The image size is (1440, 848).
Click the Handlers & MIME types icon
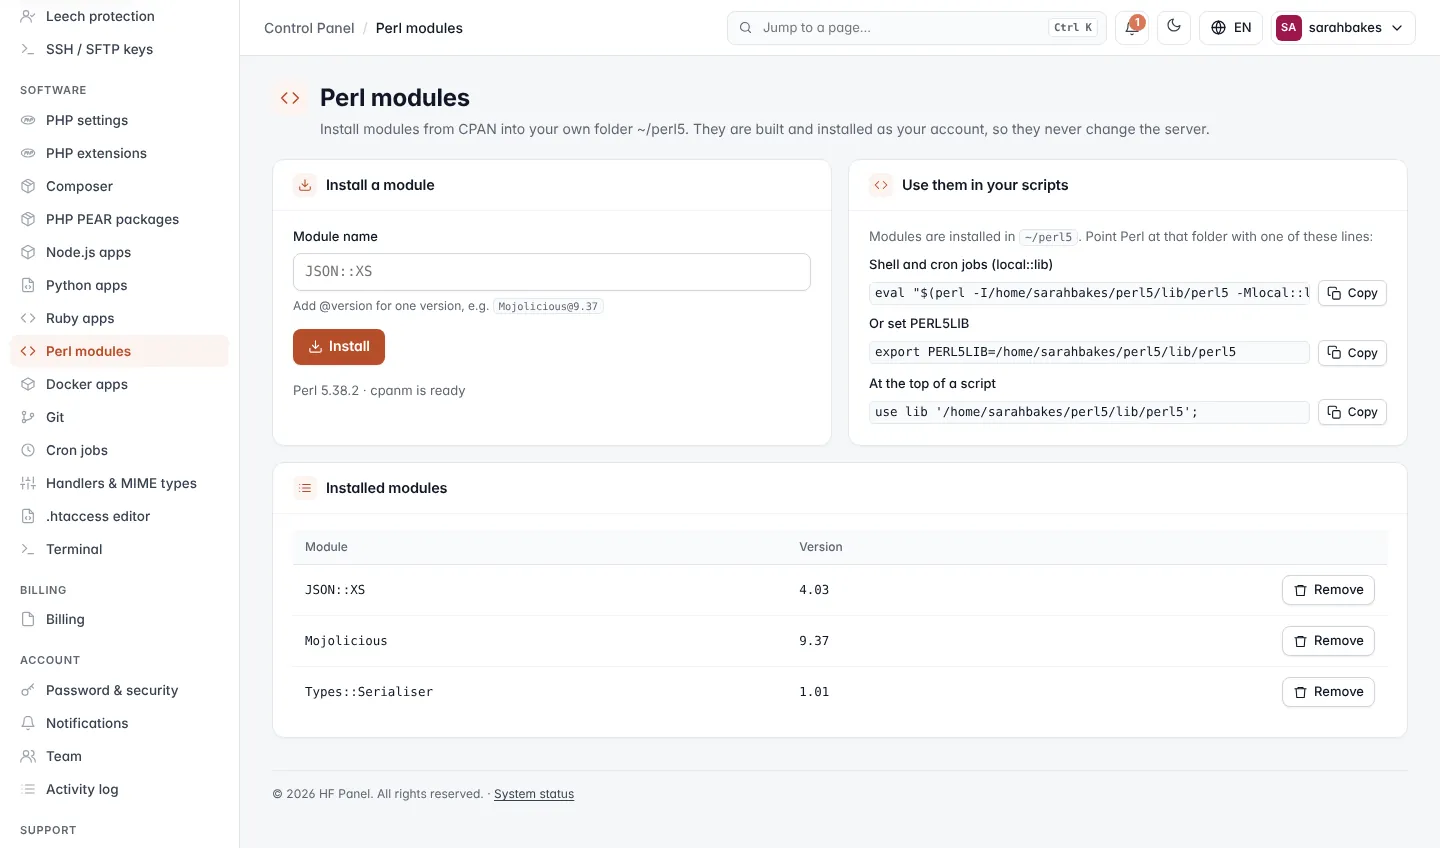(28, 483)
